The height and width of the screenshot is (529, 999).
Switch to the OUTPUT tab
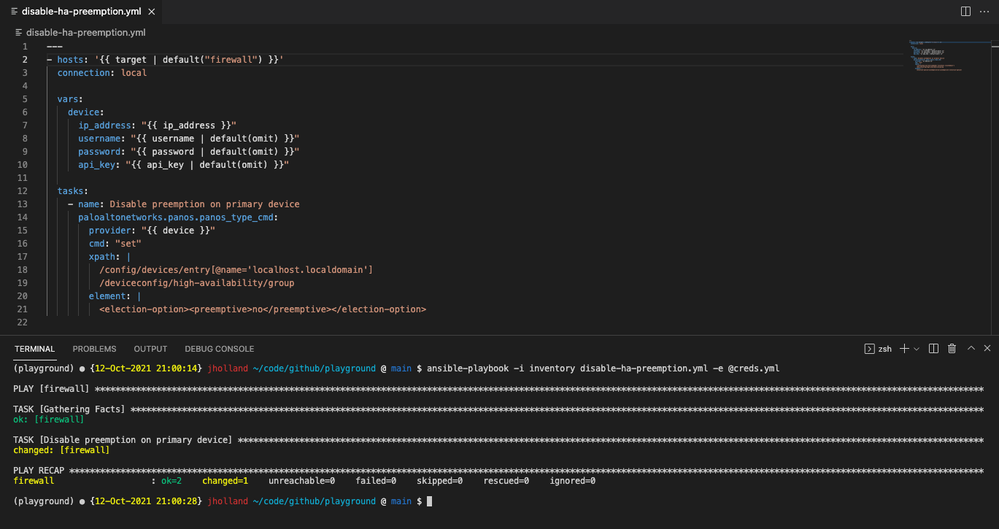coord(150,349)
